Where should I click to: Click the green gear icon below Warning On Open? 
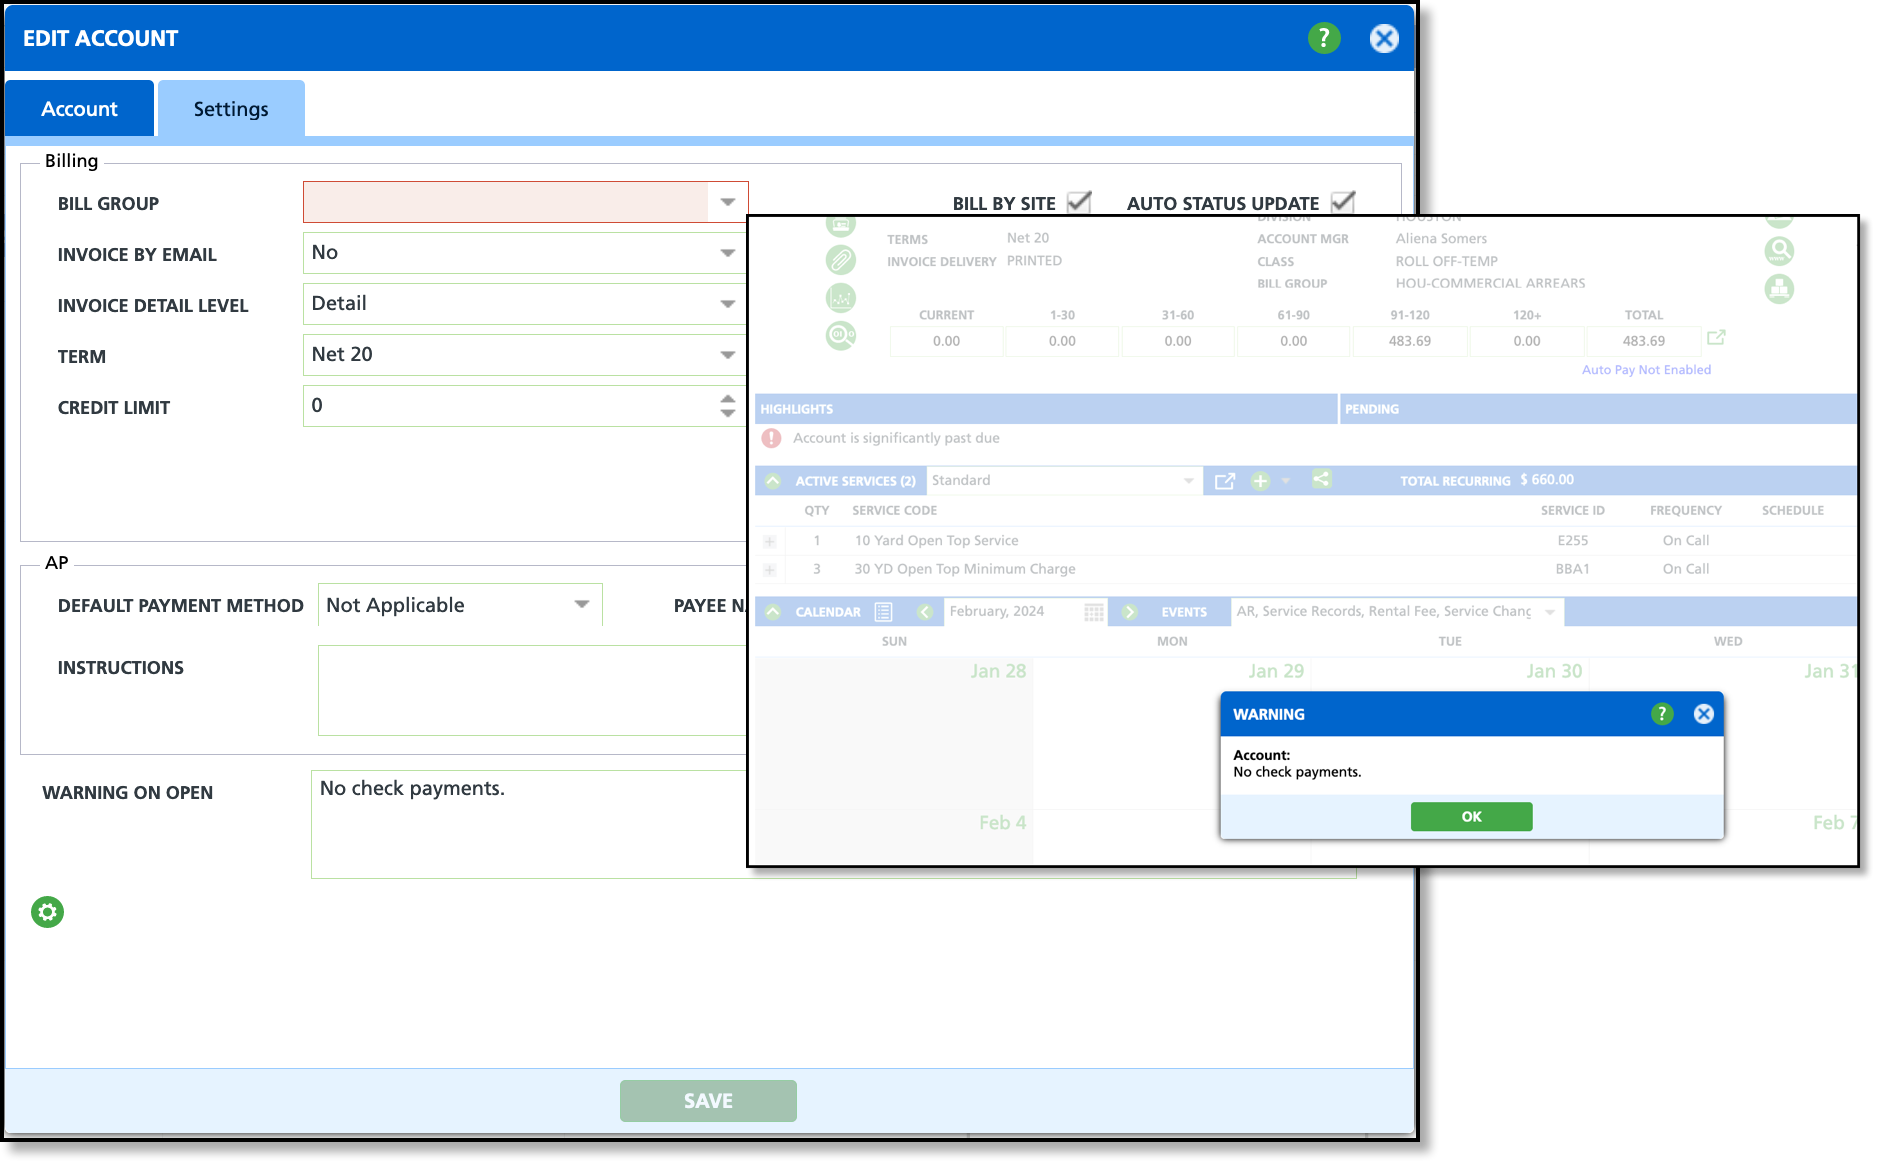click(47, 912)
